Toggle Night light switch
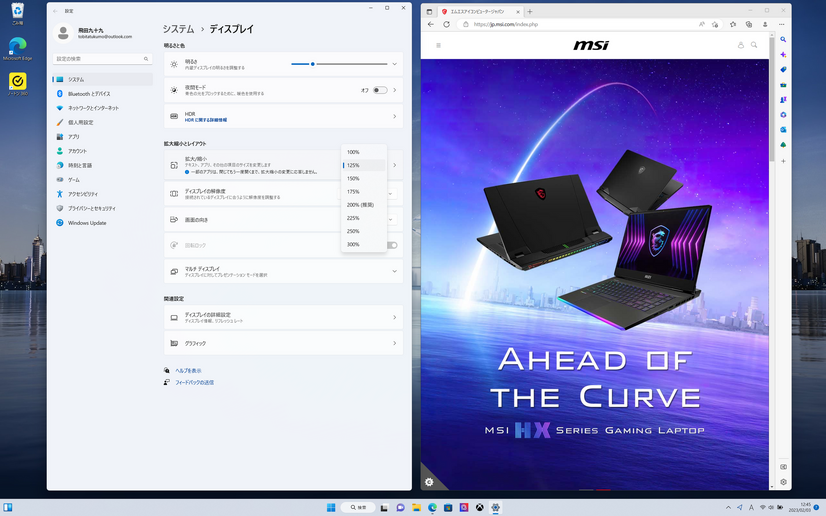The height and width of the screenshot is (516, 826). (380, 90)
